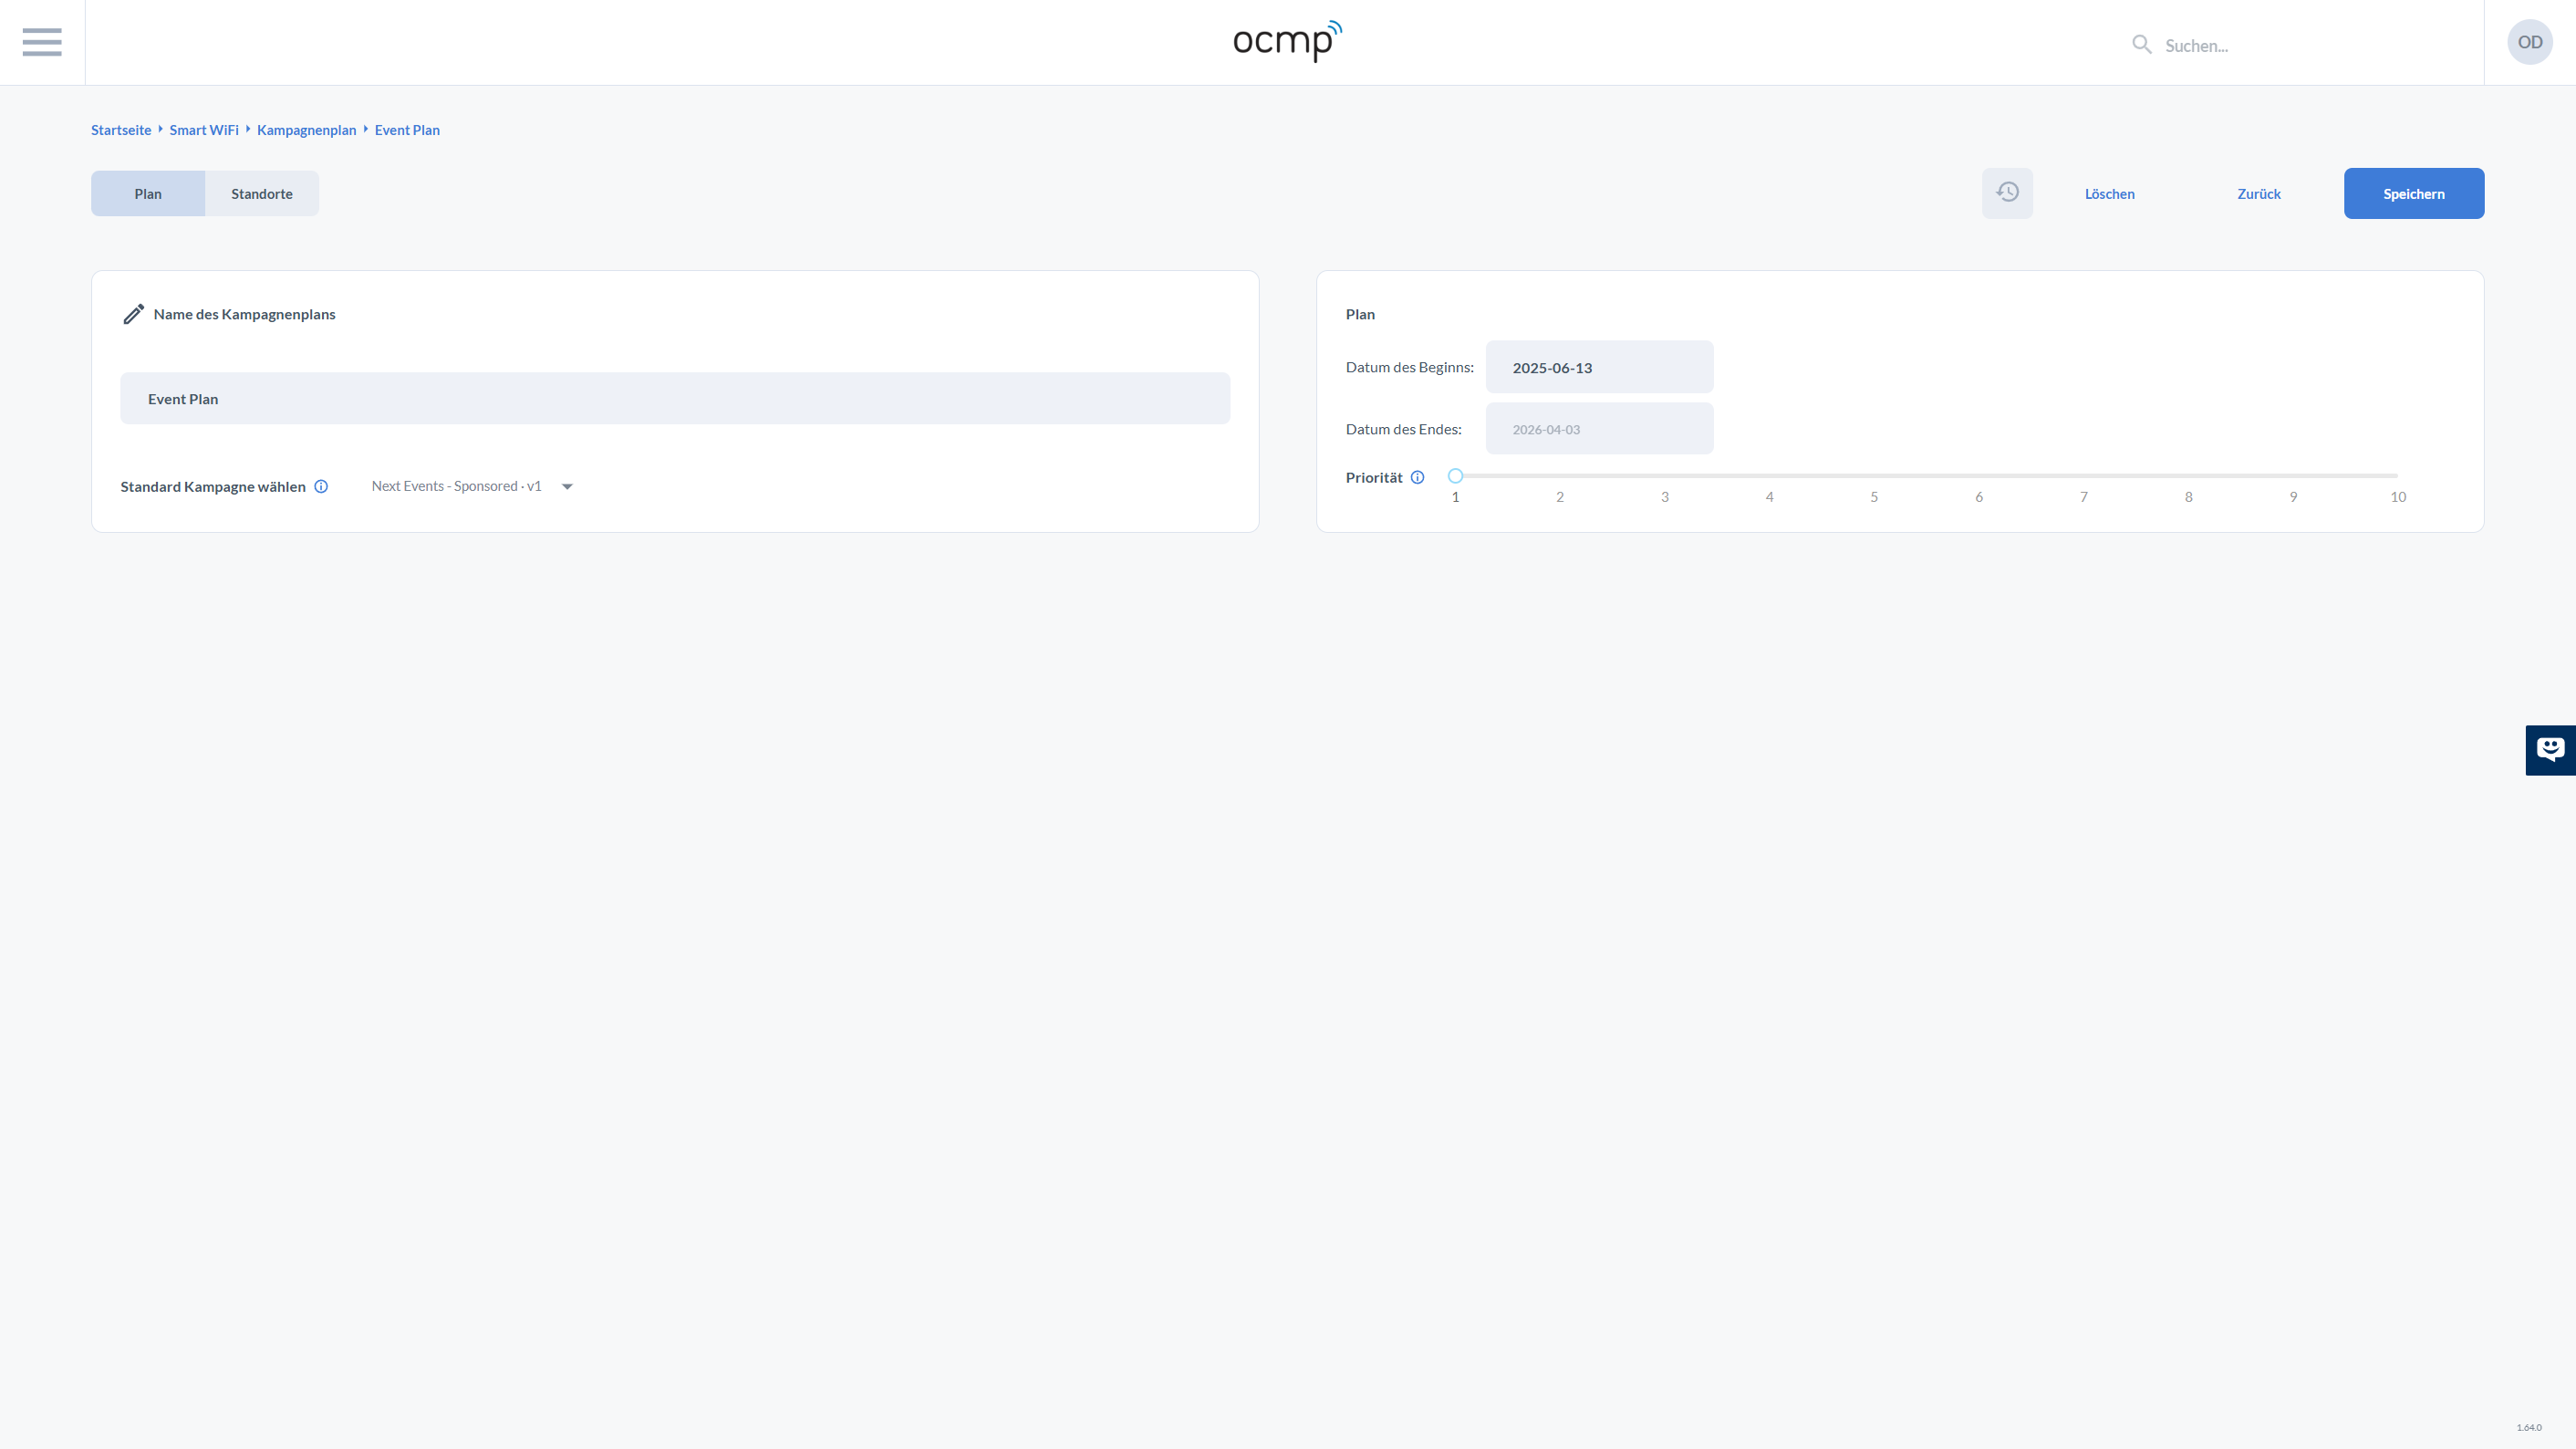Click the Event Plan name input
2576x1449 pixels.
[675, 399]
